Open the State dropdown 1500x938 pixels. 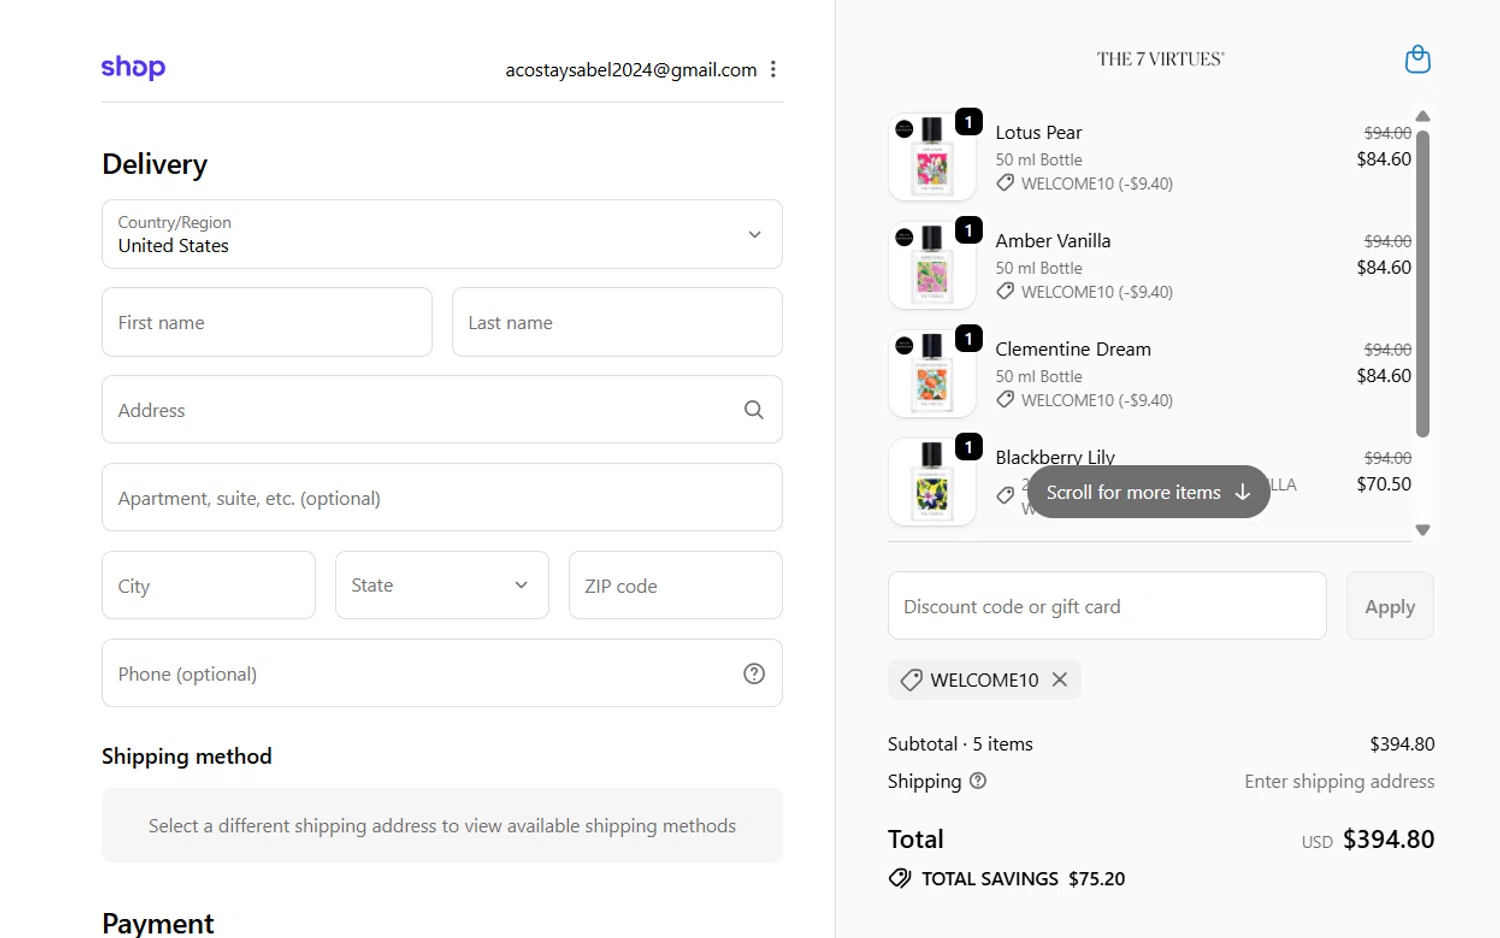coord(442,585)
